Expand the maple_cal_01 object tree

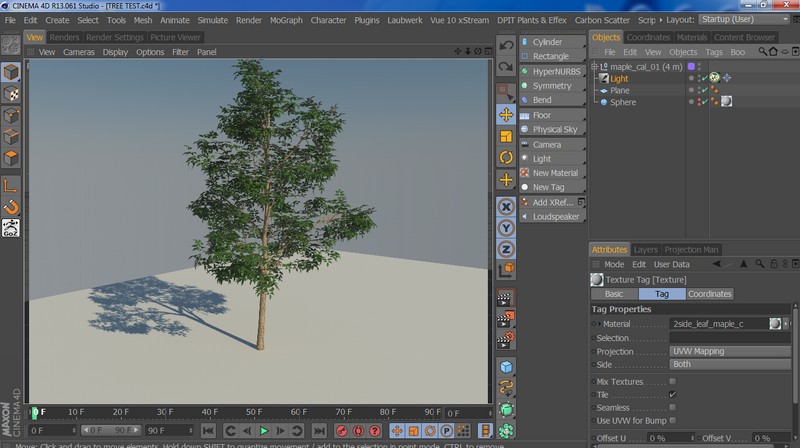594,66
